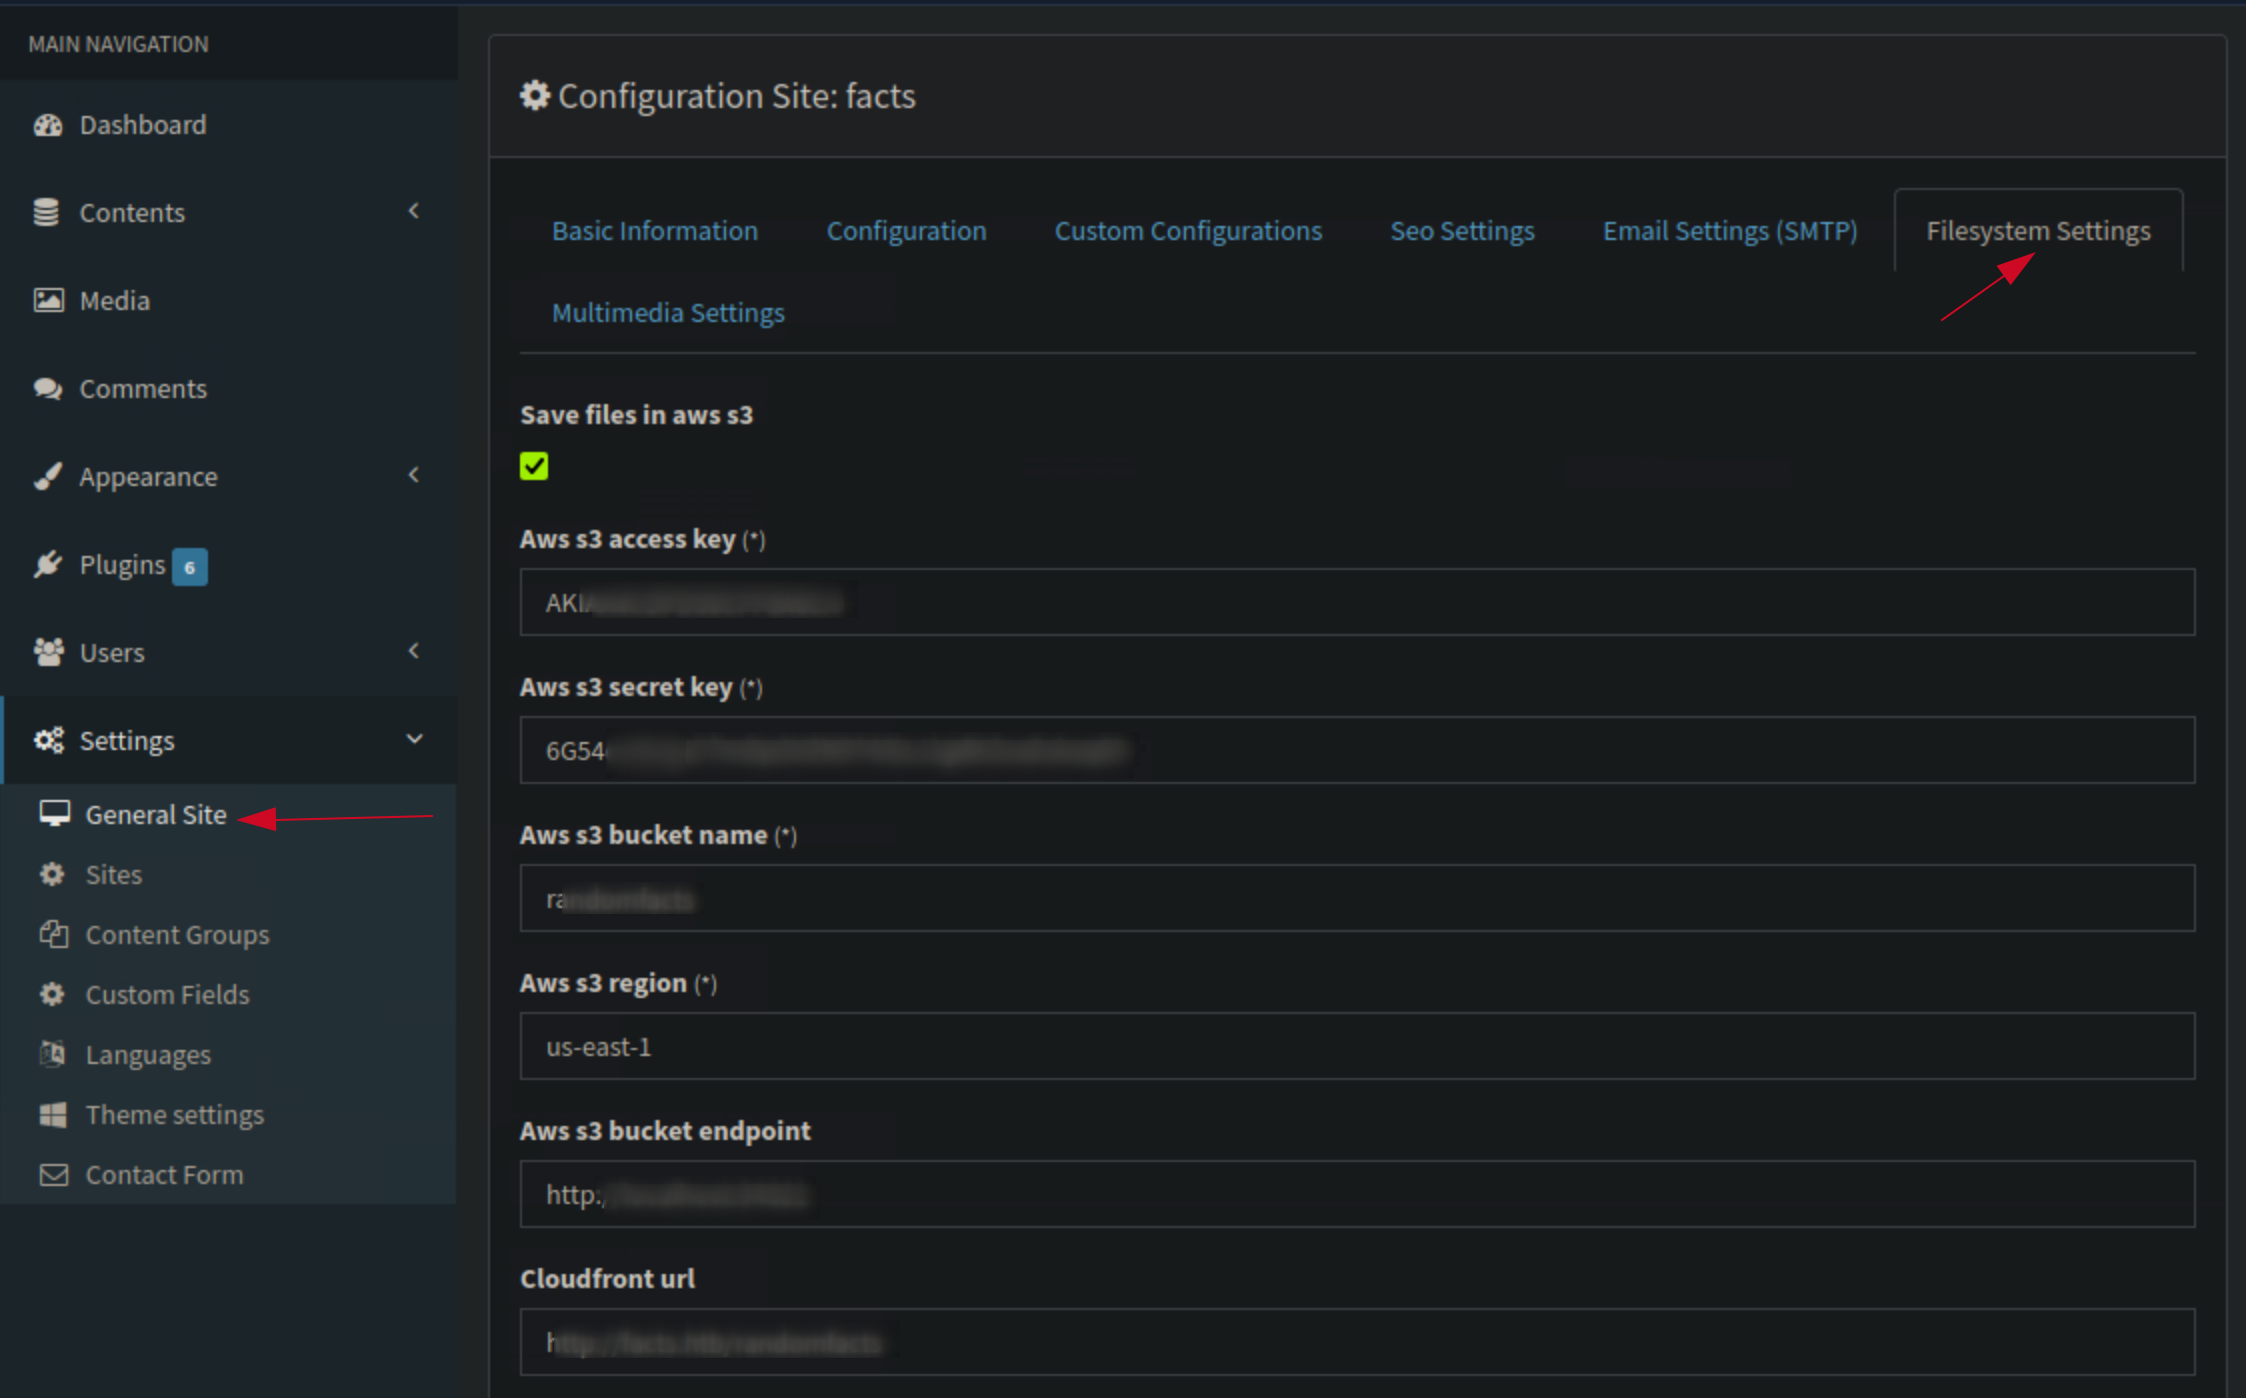Click the Comments speech bubbles icon

tap(47, 389)
